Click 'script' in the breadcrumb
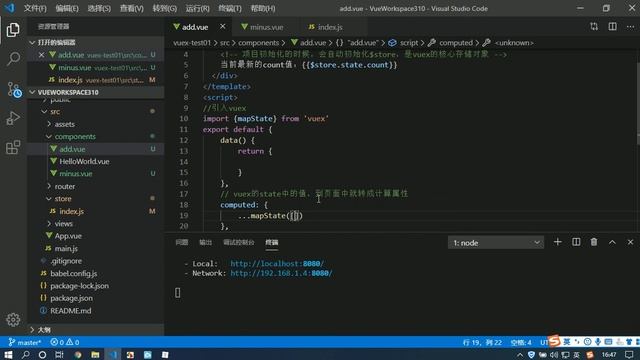This screenshot has height=360, width=640. tap(409, 42)
